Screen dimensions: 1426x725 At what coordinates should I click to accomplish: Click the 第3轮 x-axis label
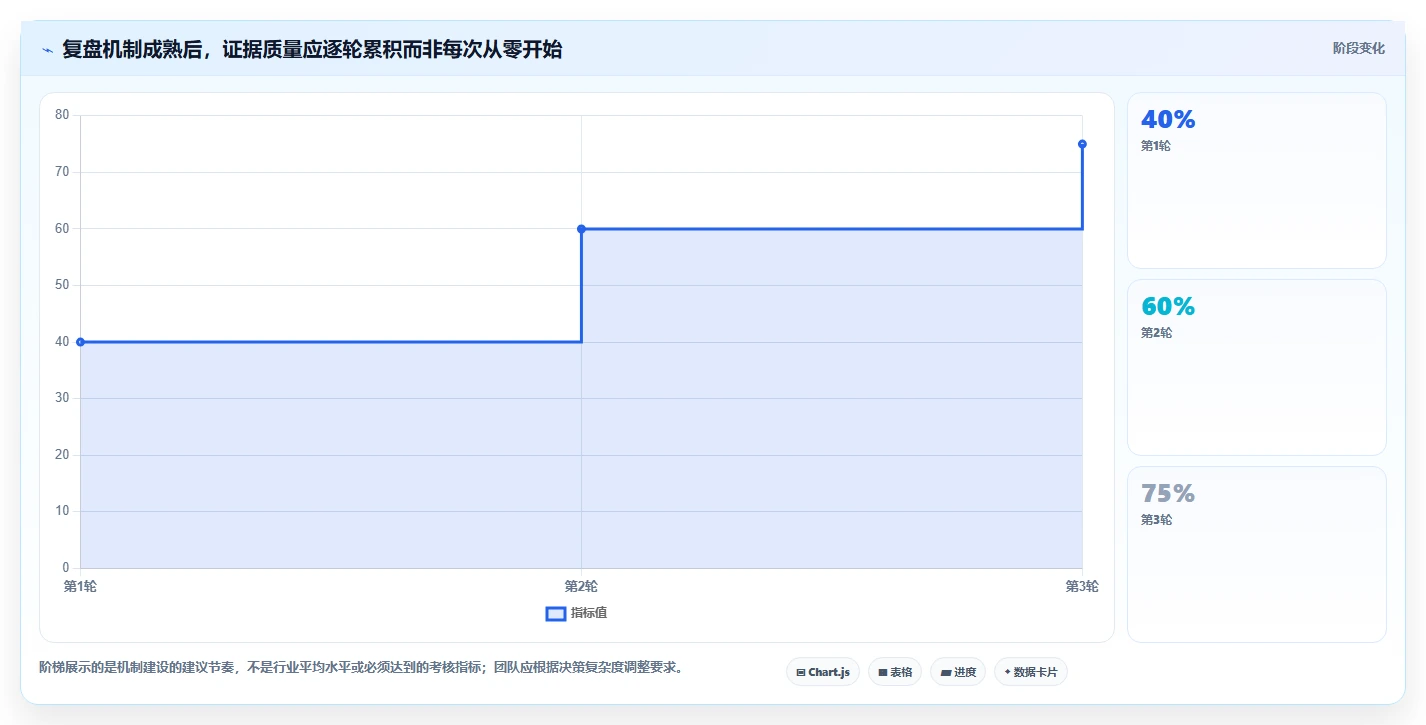click(x=1082, y=587)
